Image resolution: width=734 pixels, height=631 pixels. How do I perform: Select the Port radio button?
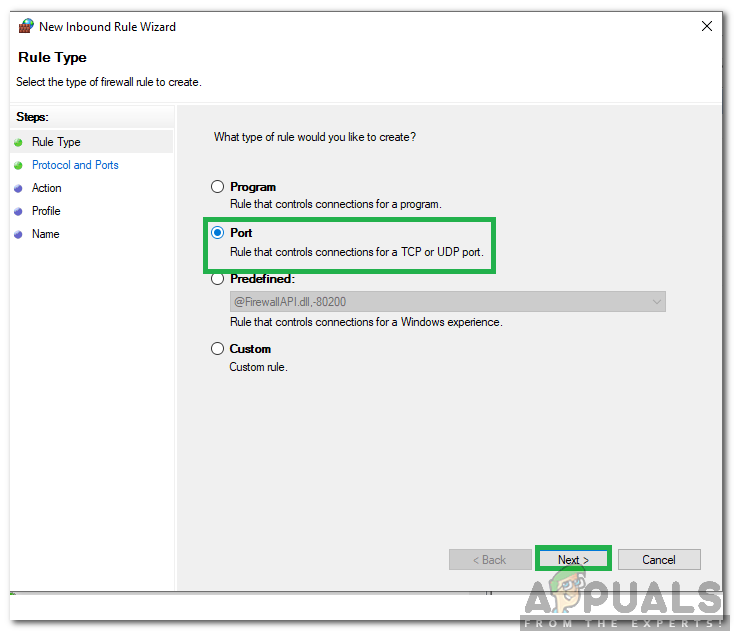coord(217,233)
